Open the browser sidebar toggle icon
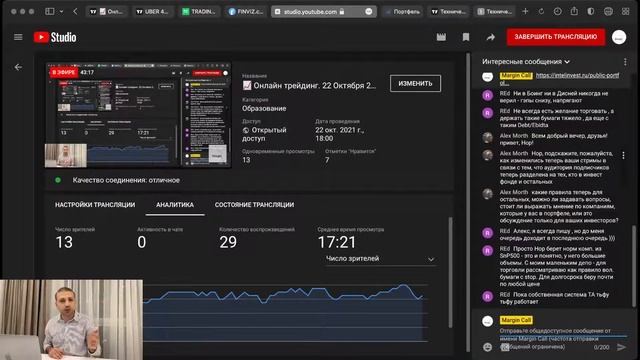 click(x=50, y=11)
